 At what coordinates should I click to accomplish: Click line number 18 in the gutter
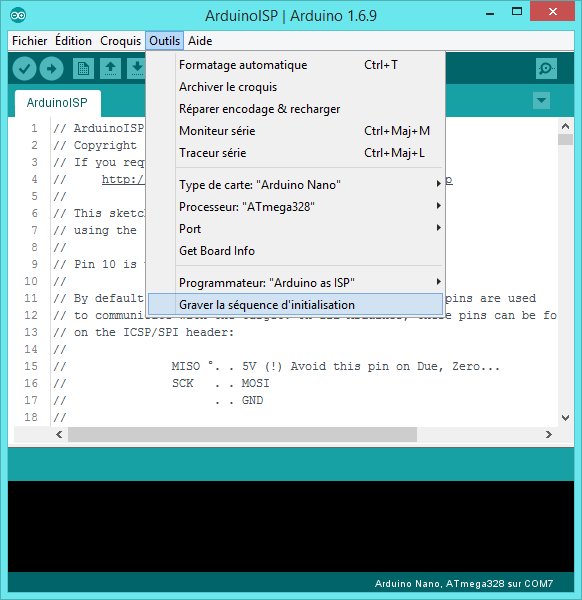[31, 417]
